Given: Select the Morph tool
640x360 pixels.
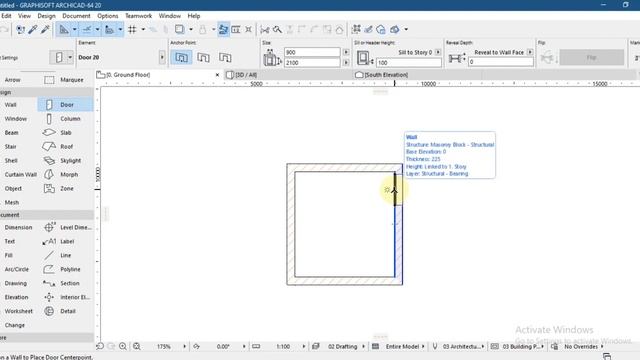Looking at the screenshot, I should coord(65,174).
